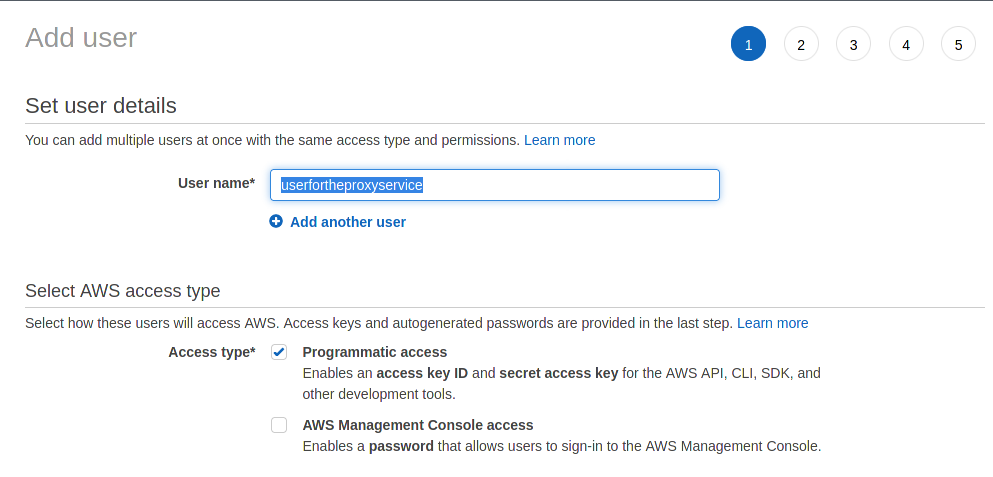
Task: Click the User name* field label
Action: (216, 183)
